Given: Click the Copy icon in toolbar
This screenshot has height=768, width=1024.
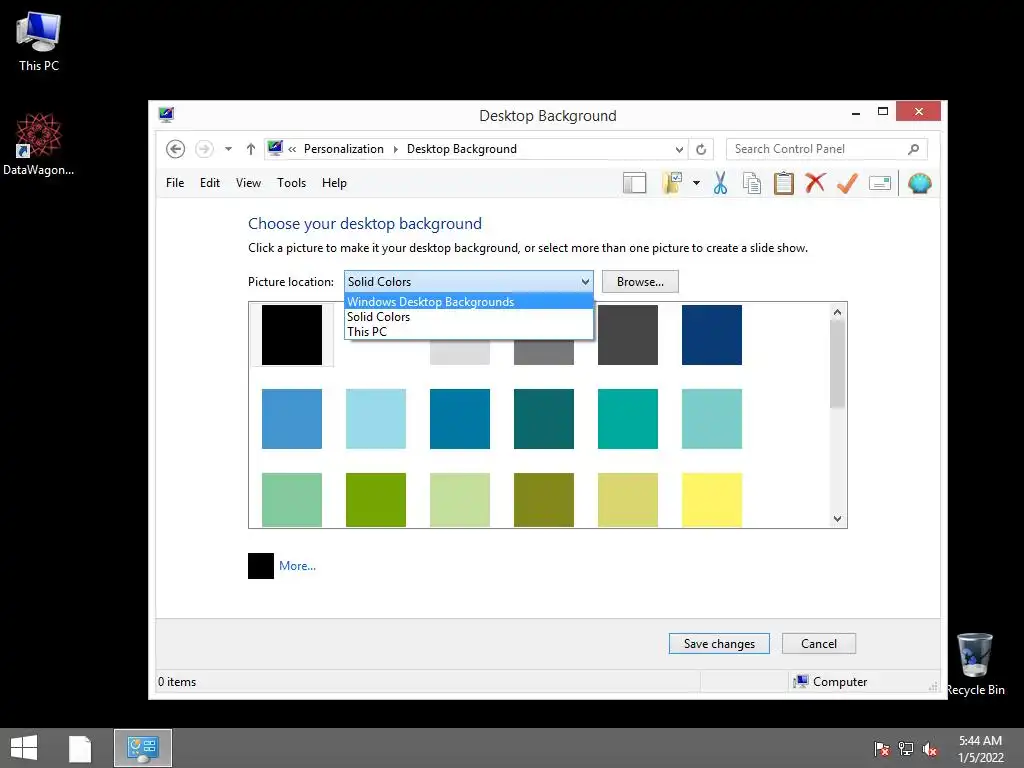Looking at the screenshot, I should point(752,184).
